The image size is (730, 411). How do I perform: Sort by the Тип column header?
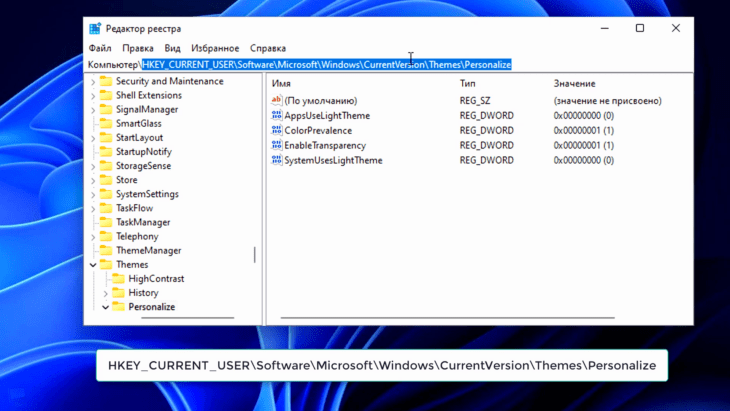[467, 83]
